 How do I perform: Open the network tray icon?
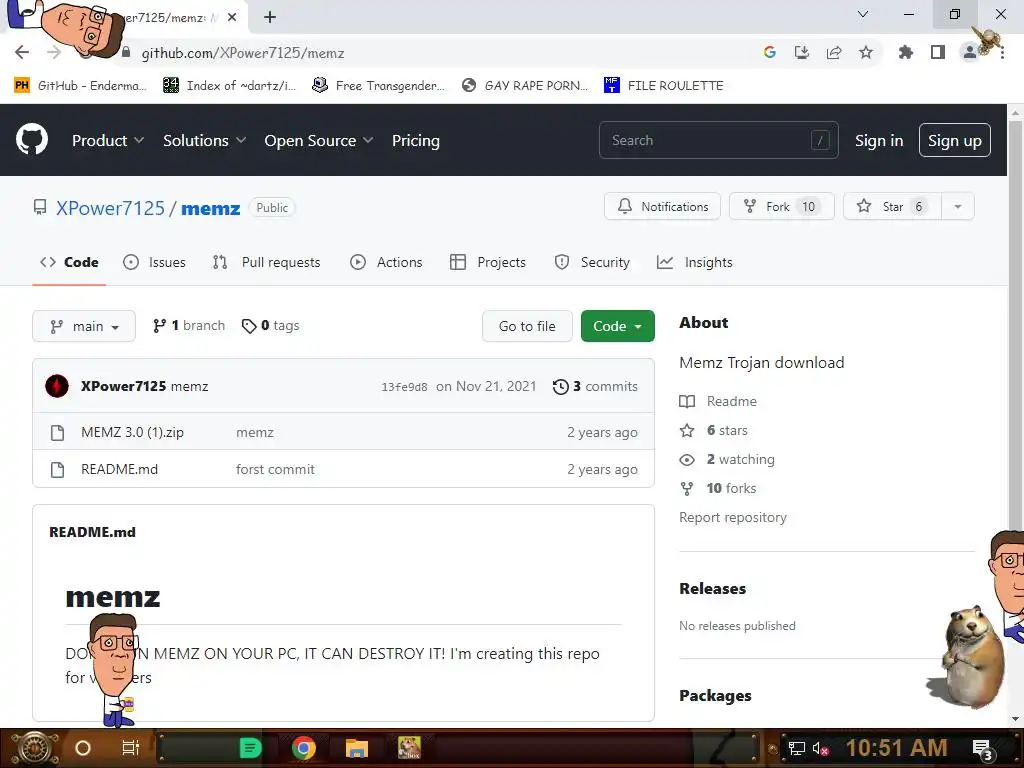click(796, 748)
